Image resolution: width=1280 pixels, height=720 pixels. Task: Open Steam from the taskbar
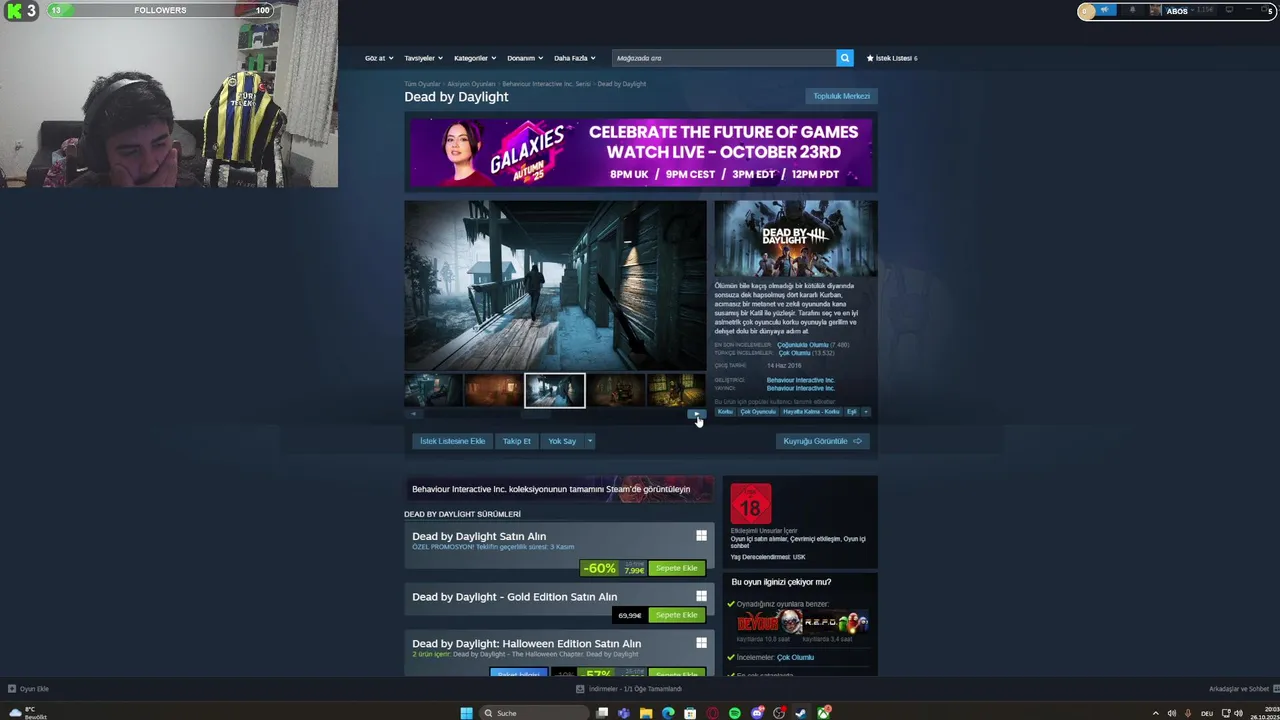coord(801,713)
